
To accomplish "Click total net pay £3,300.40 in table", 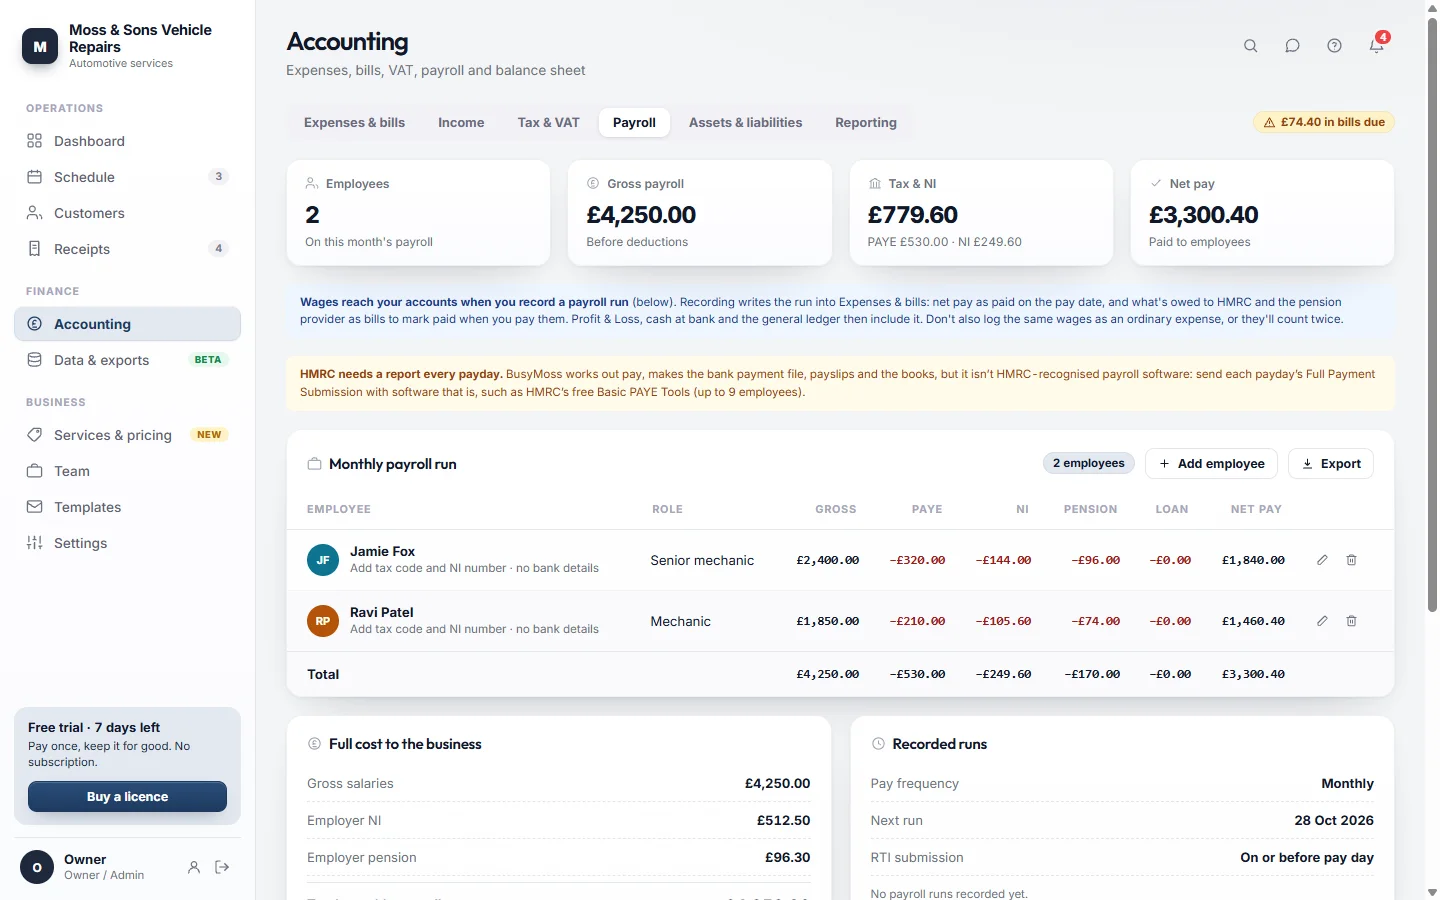I will click(x=1253, y=674).
